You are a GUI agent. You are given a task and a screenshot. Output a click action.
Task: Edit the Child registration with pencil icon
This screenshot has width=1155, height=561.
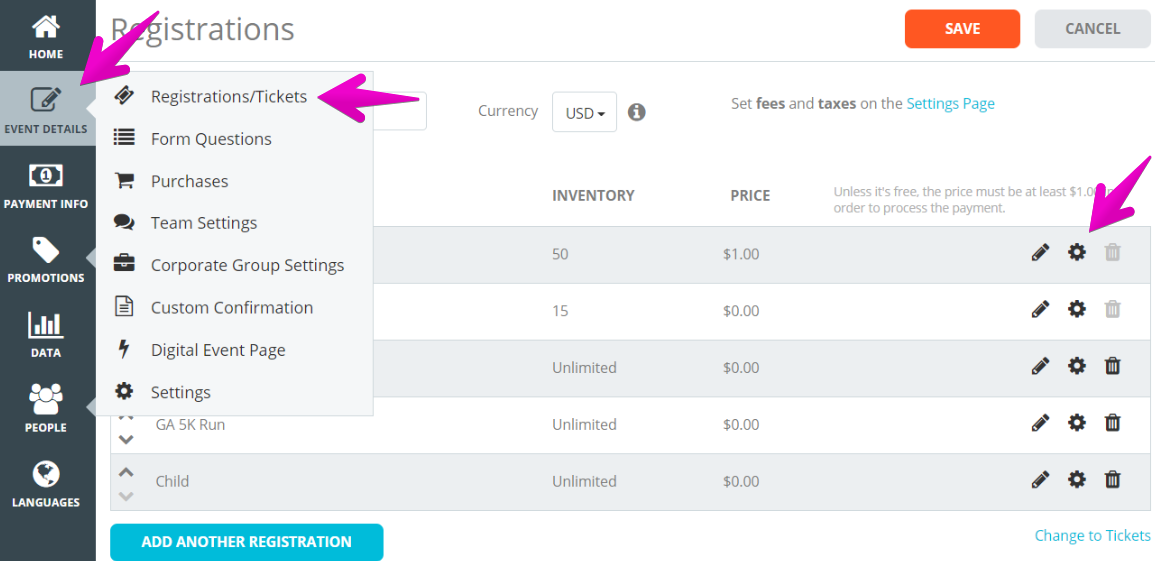pos(1040,480)
